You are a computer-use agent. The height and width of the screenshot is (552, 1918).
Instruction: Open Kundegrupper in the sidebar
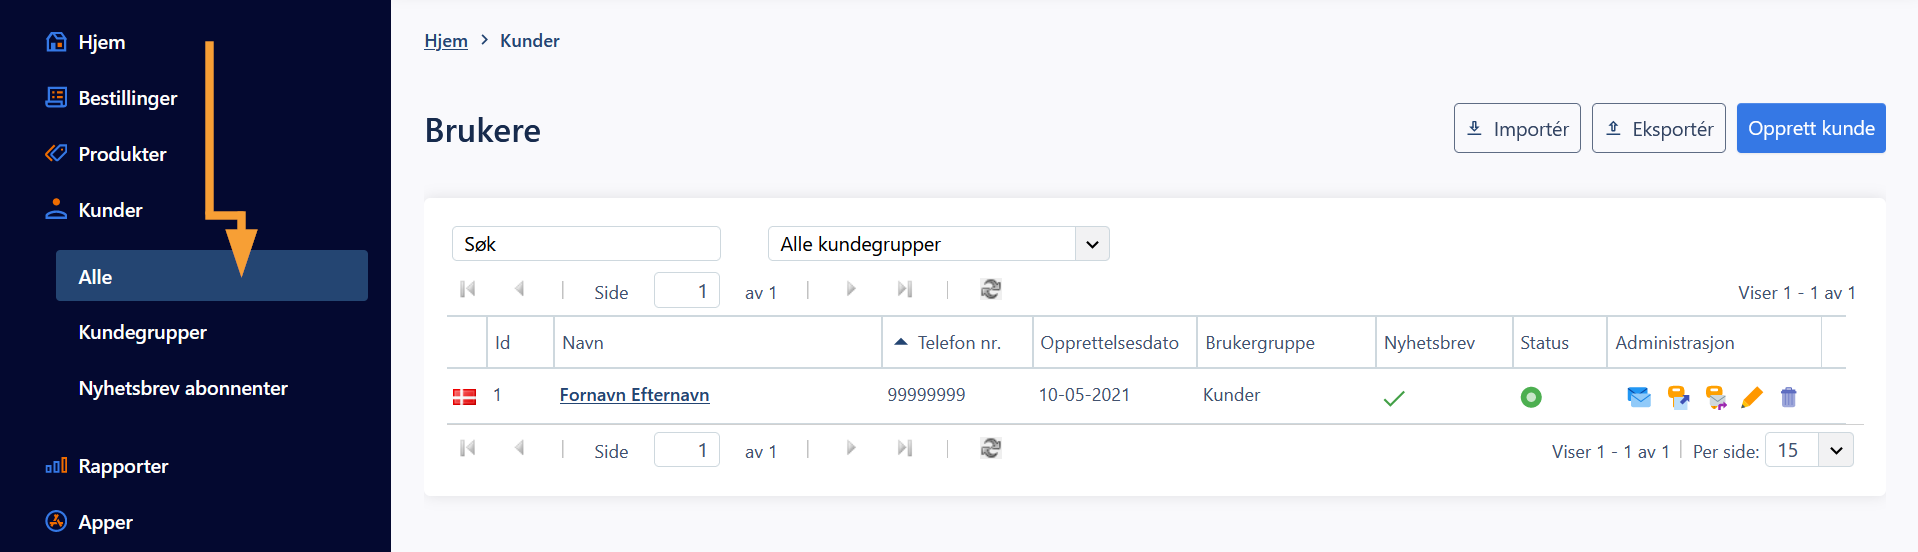[x=143, y=332]
